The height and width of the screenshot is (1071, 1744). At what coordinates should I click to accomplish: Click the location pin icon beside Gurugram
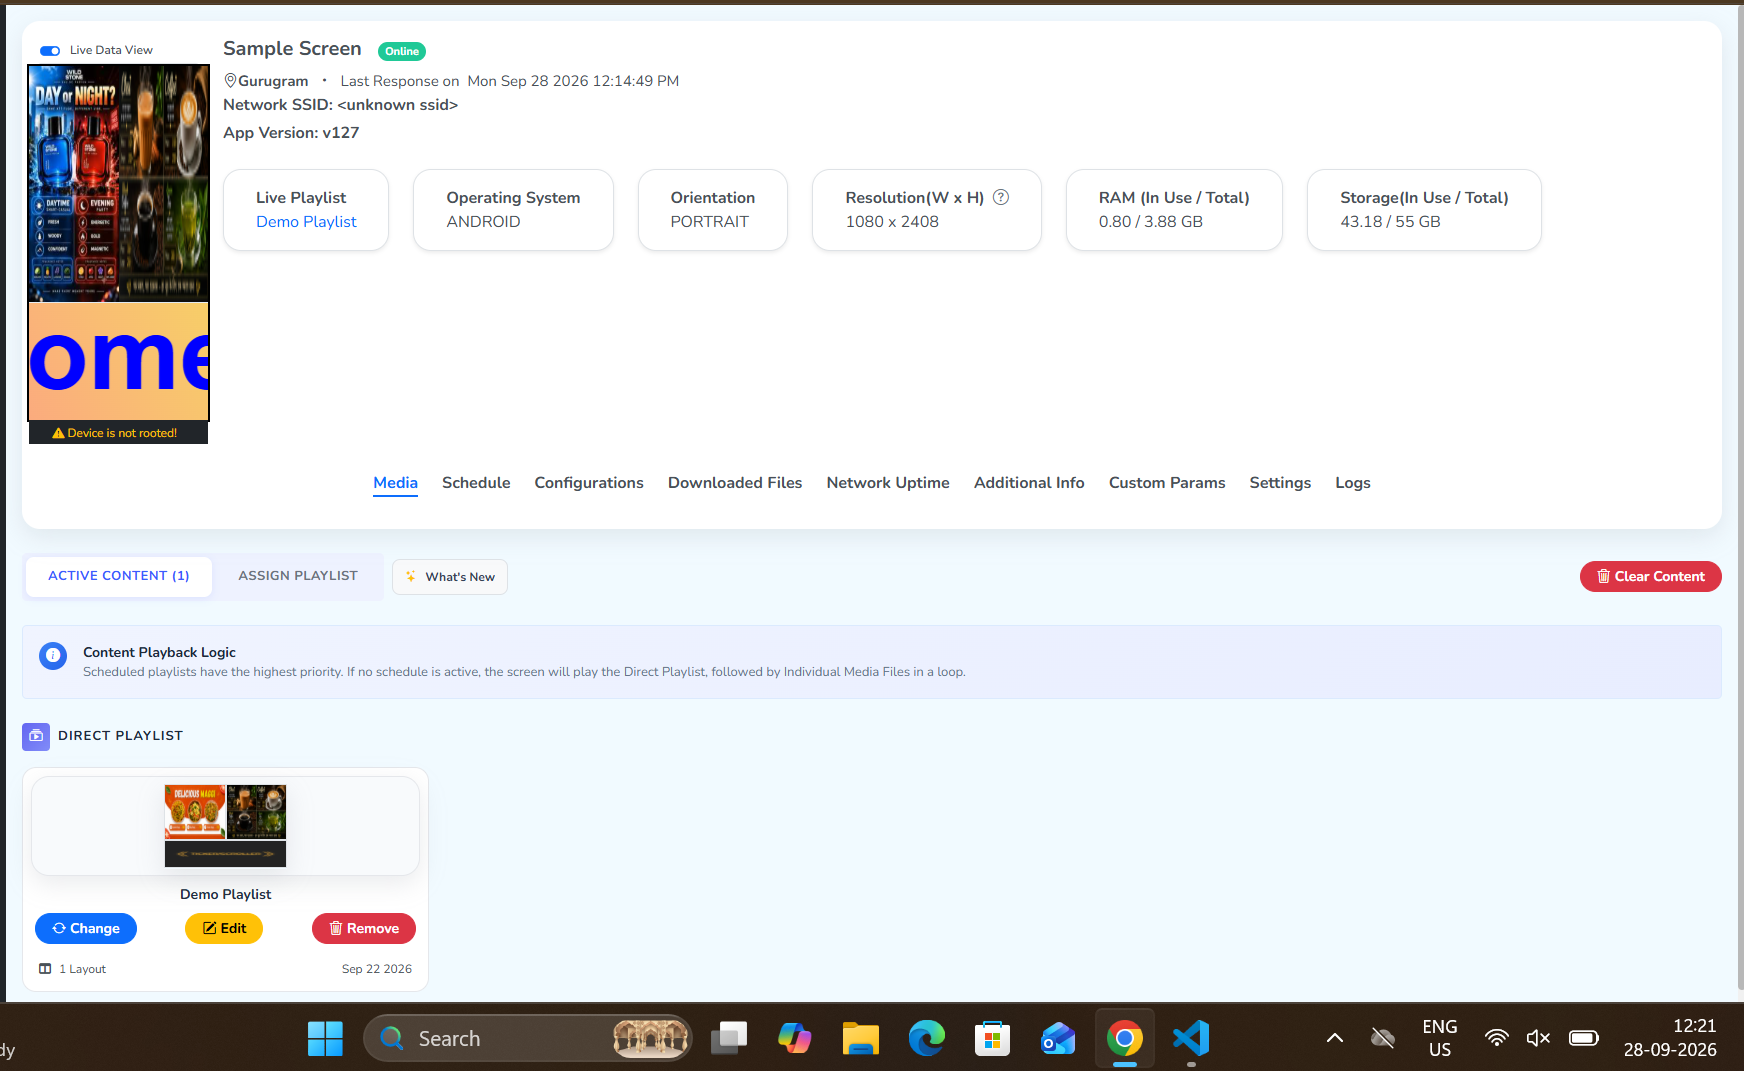[230, 80]
